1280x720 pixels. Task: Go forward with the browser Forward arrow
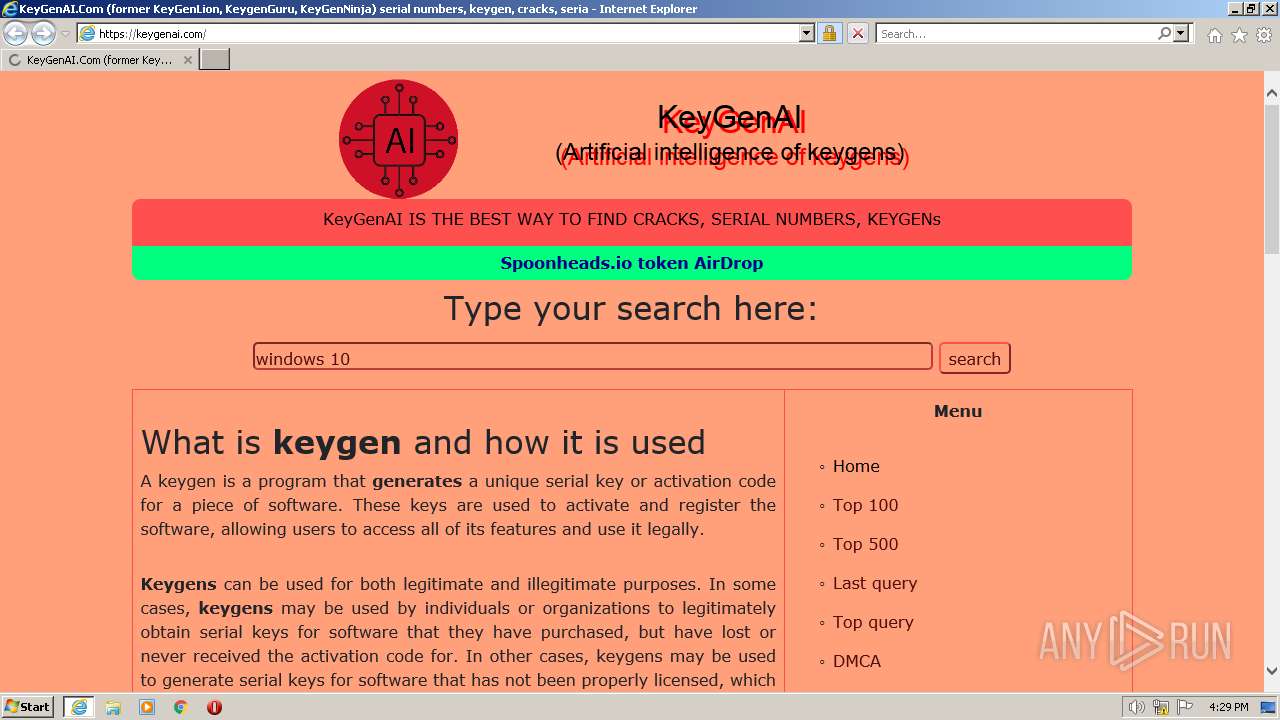pyautogui.click(x=43, y=33)
